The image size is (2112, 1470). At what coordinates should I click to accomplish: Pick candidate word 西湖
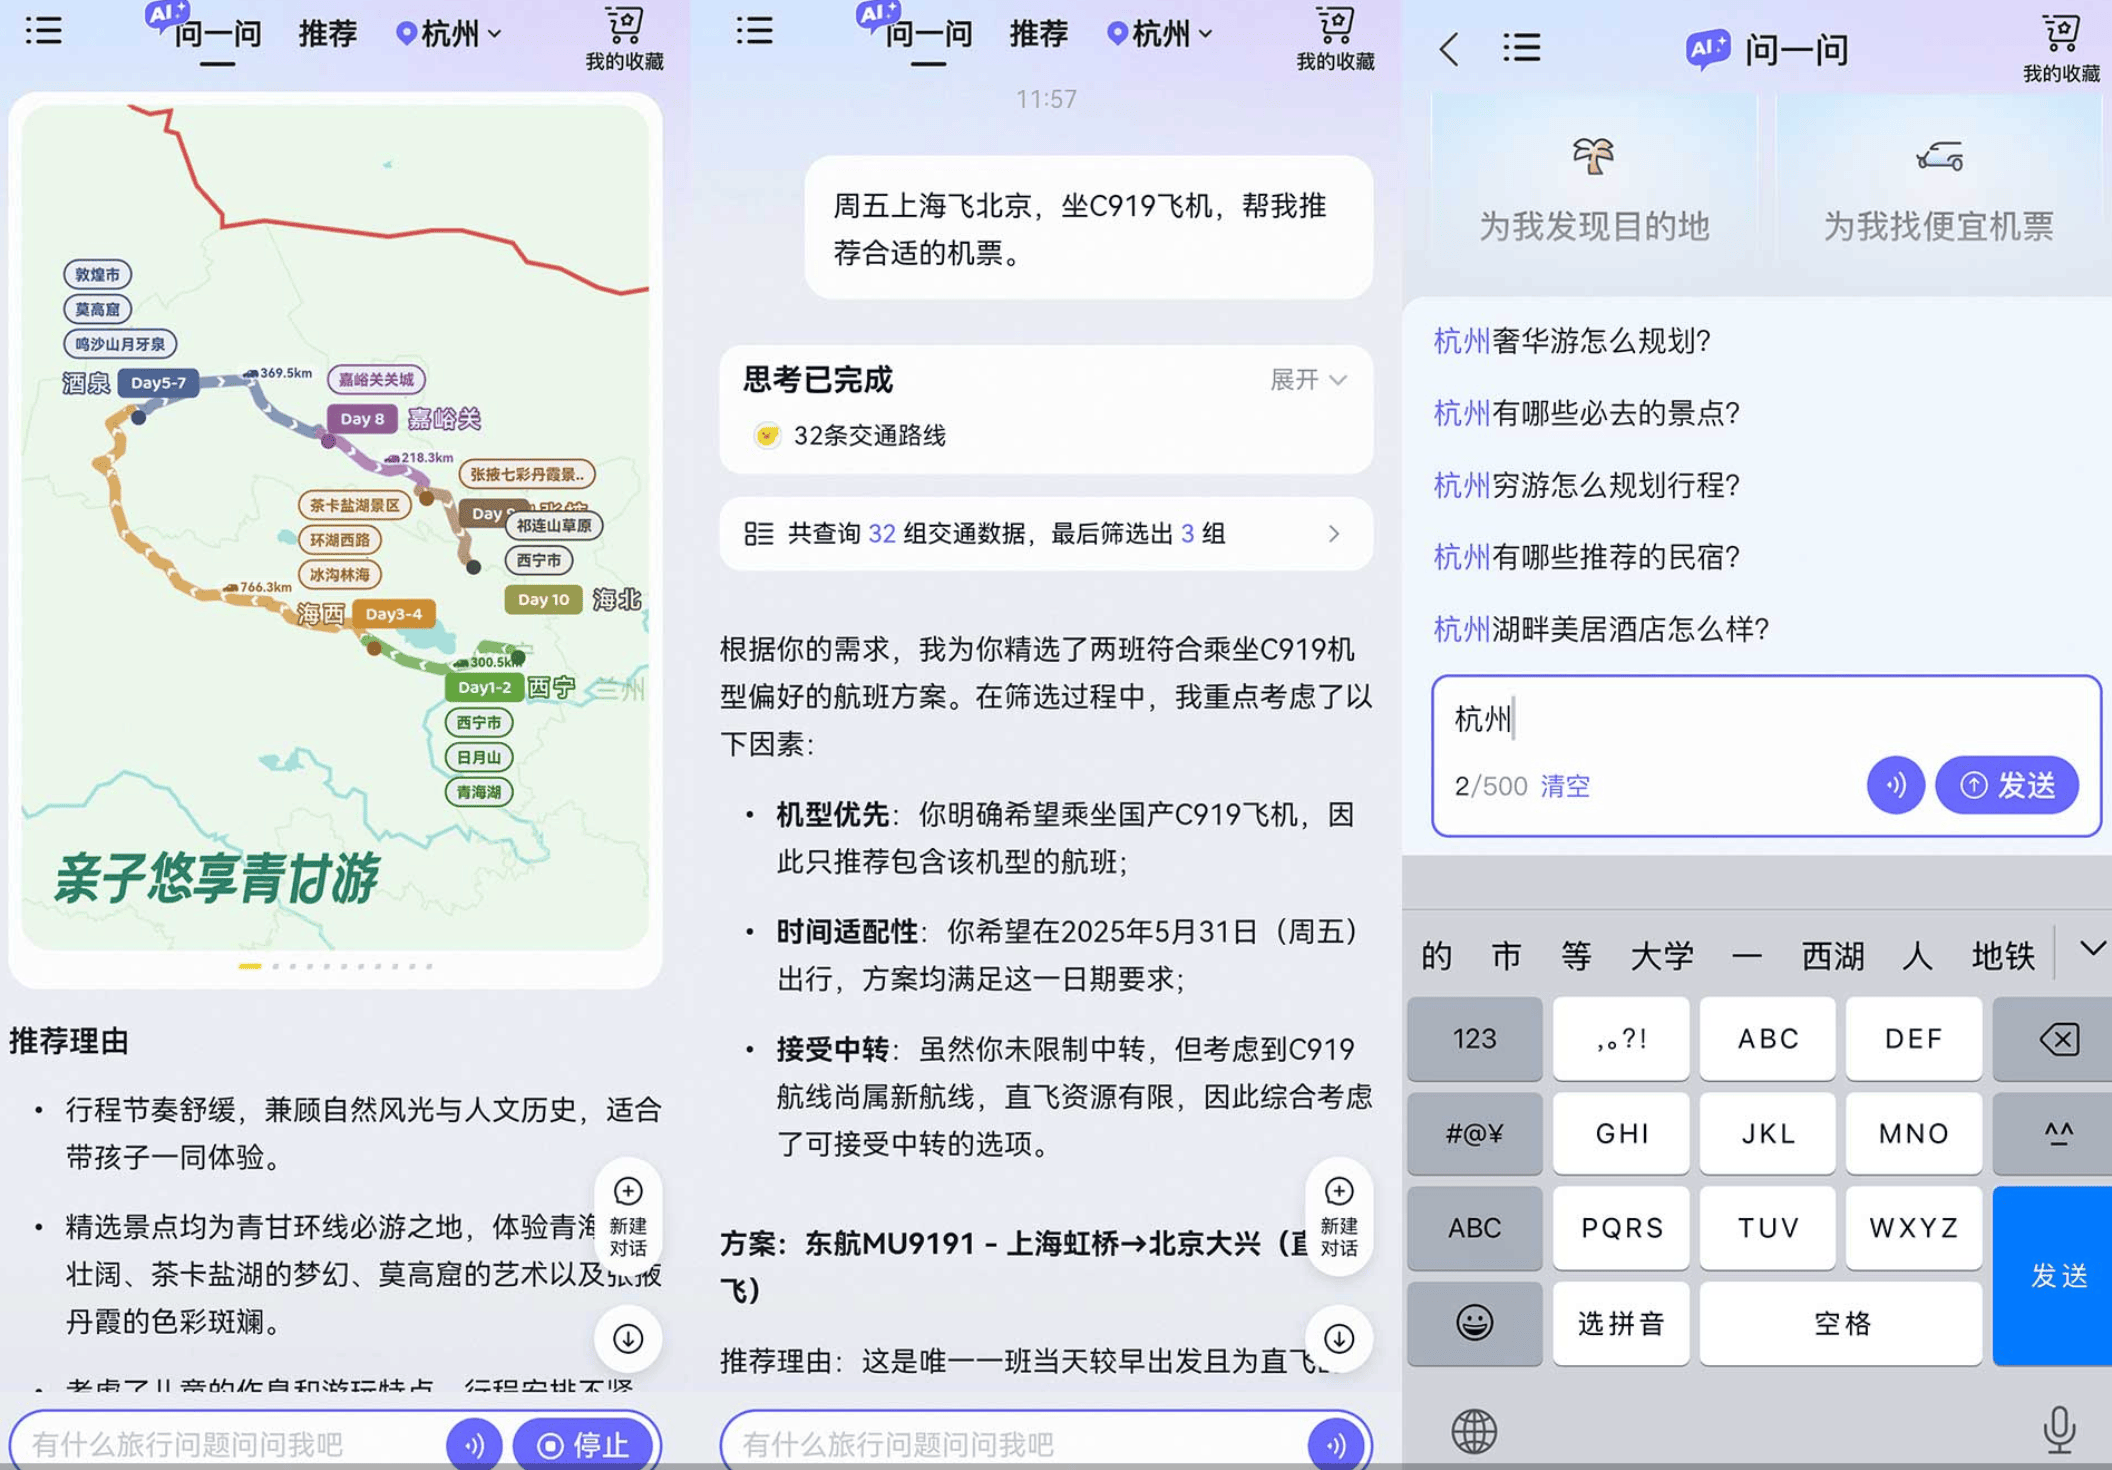[1832, 956]
